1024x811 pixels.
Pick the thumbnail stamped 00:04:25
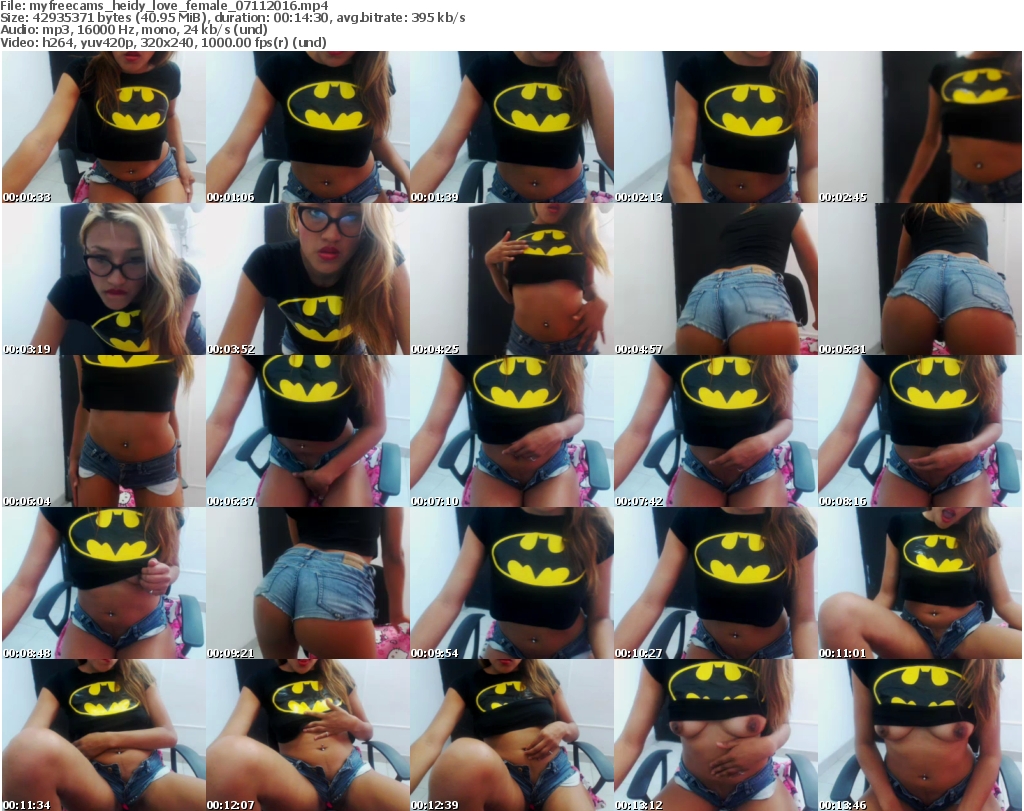pyautogui.click(x=511, y=279)
